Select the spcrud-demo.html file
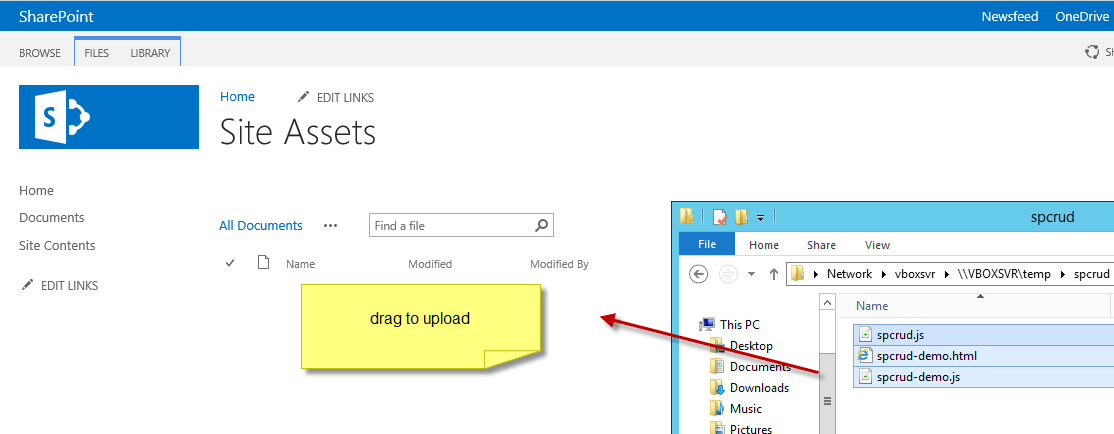The height and width of the screenshot is (434, 1114). point(983,356)
